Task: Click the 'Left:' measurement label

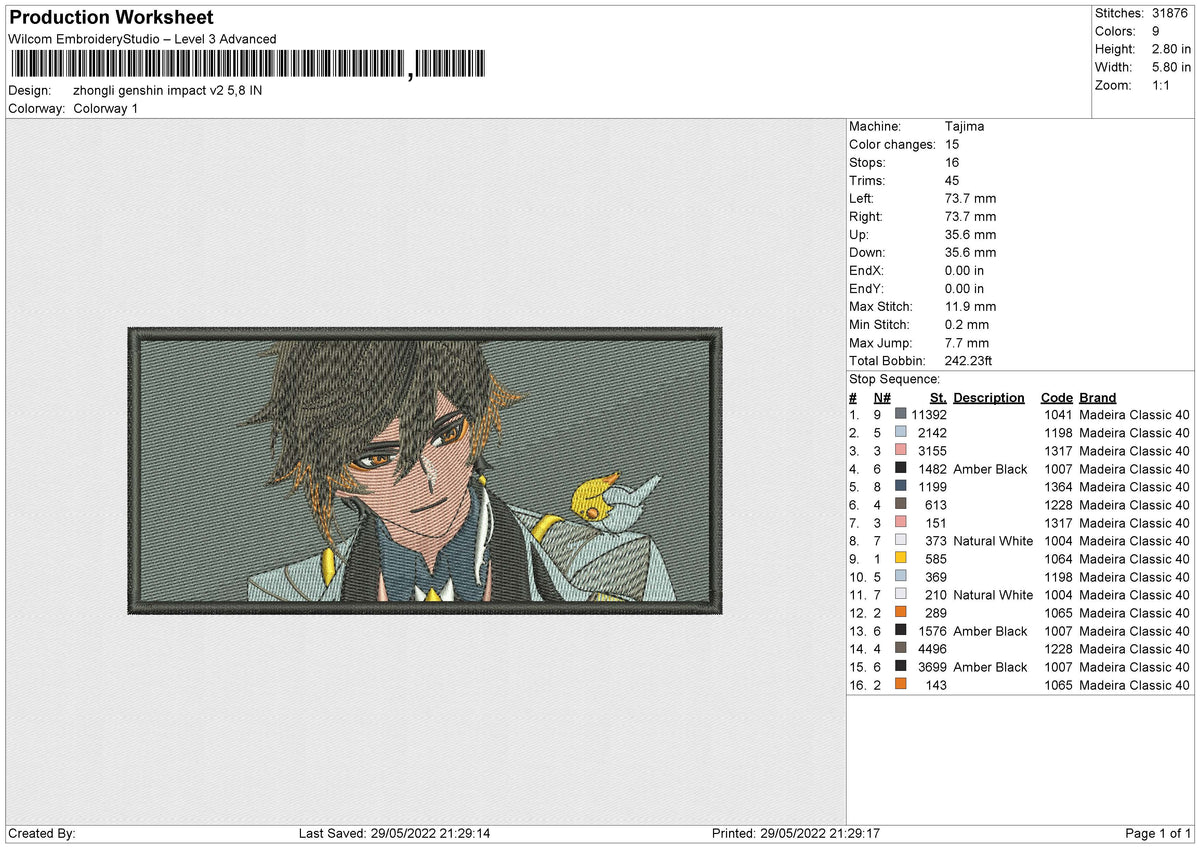Action: 862,199
